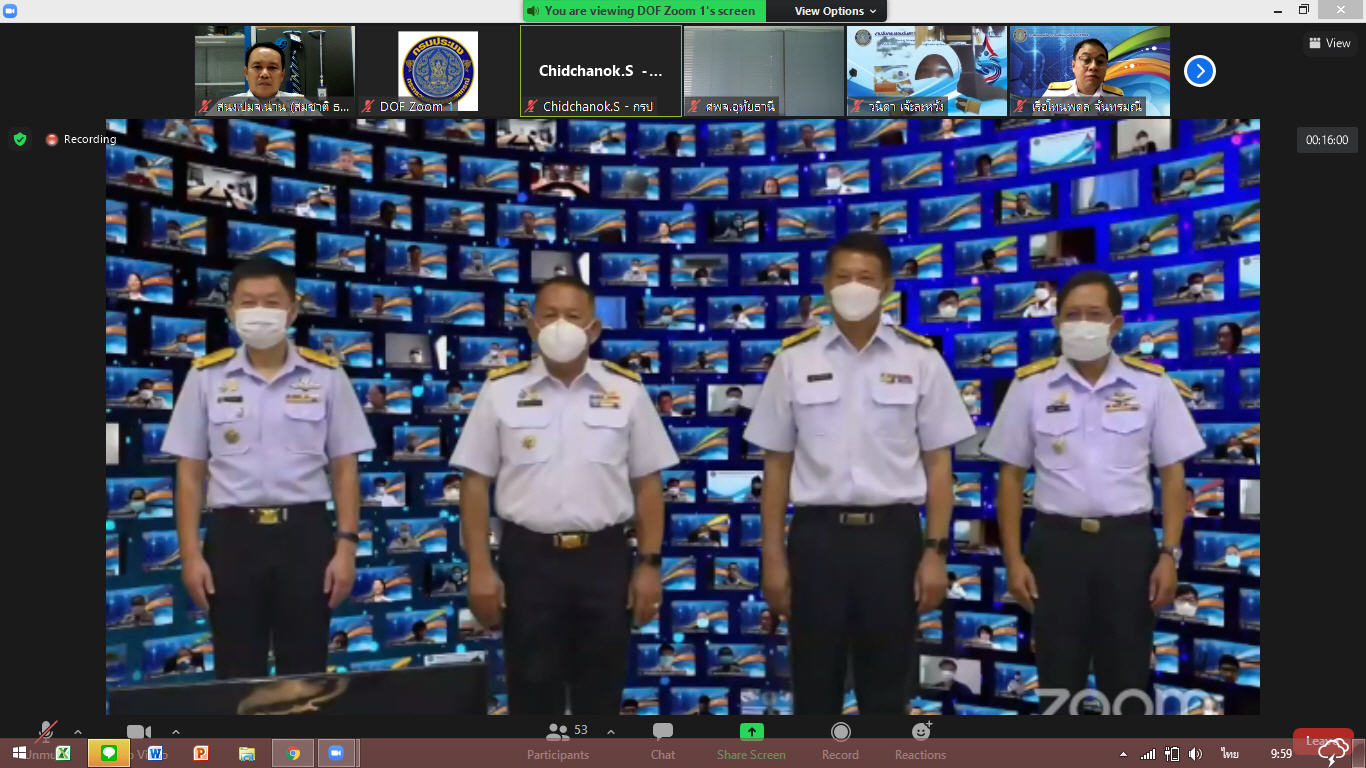Click the Leave meeting button
The width and height of the screenshot is (1366, 768).
[1322, 741]
